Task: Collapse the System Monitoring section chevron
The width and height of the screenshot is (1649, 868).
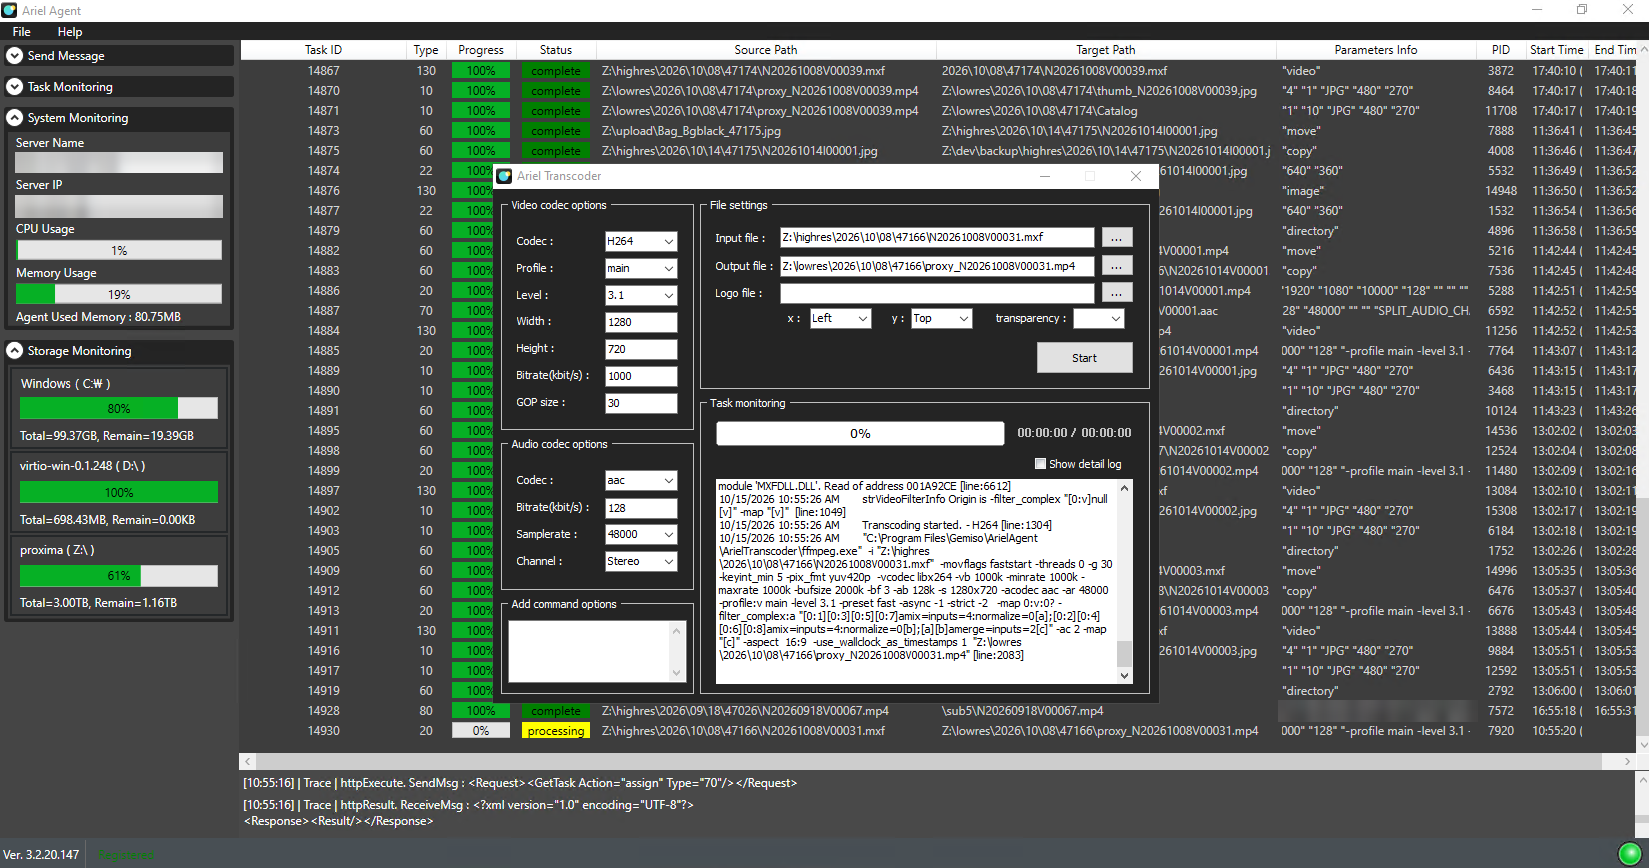Action: pos(15,118)
